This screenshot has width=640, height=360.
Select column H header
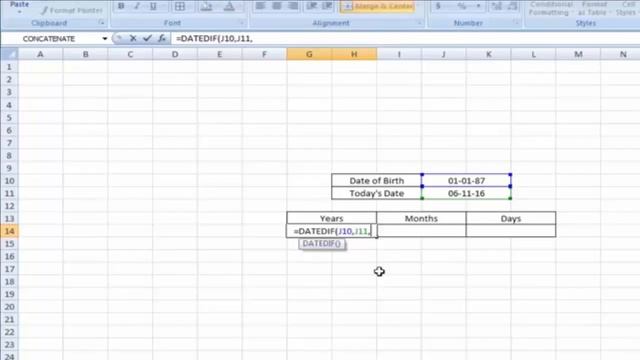point(354,54)
